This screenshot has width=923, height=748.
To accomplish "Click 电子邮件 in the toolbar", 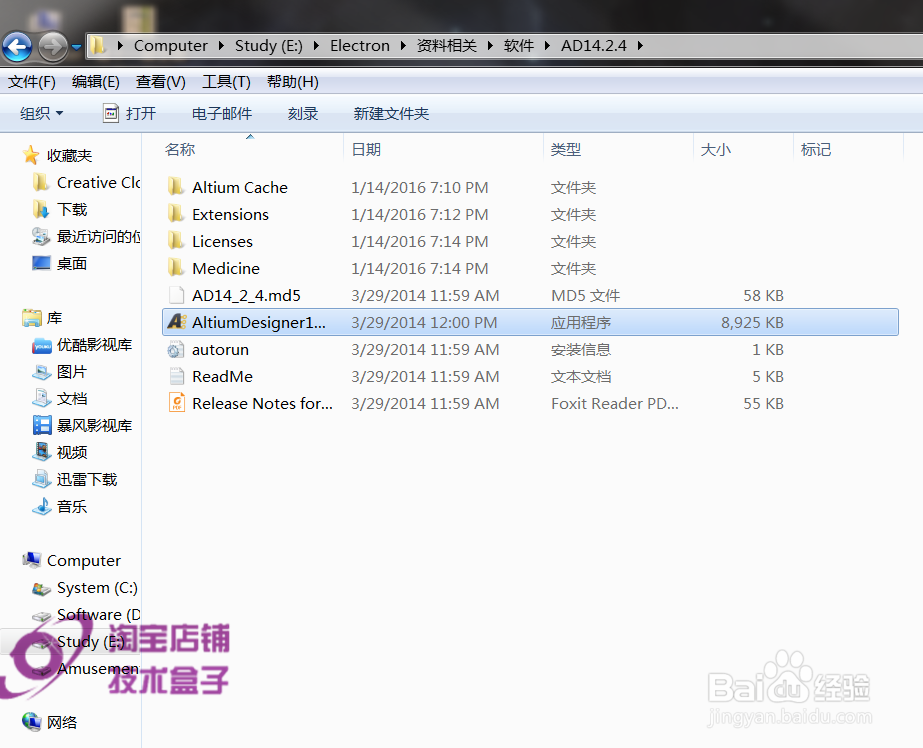I will [222, 113].
